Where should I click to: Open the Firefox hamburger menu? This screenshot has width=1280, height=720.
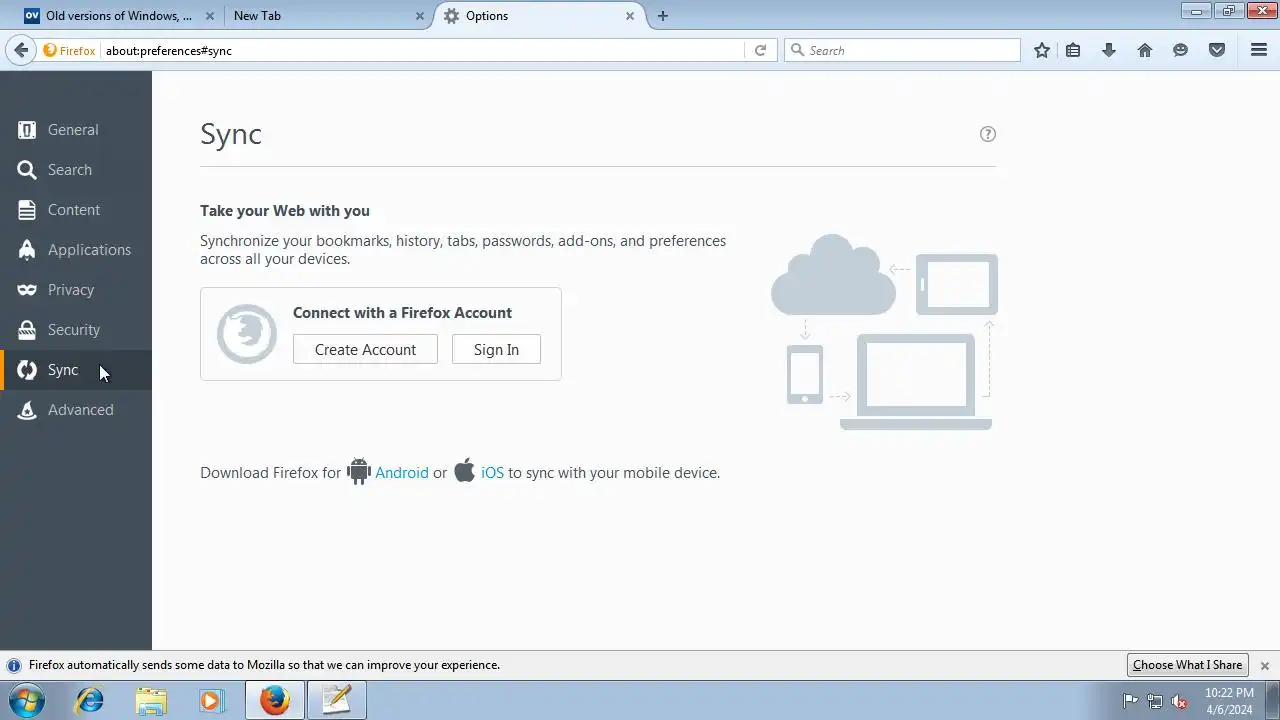click(x=1259, y=50)
